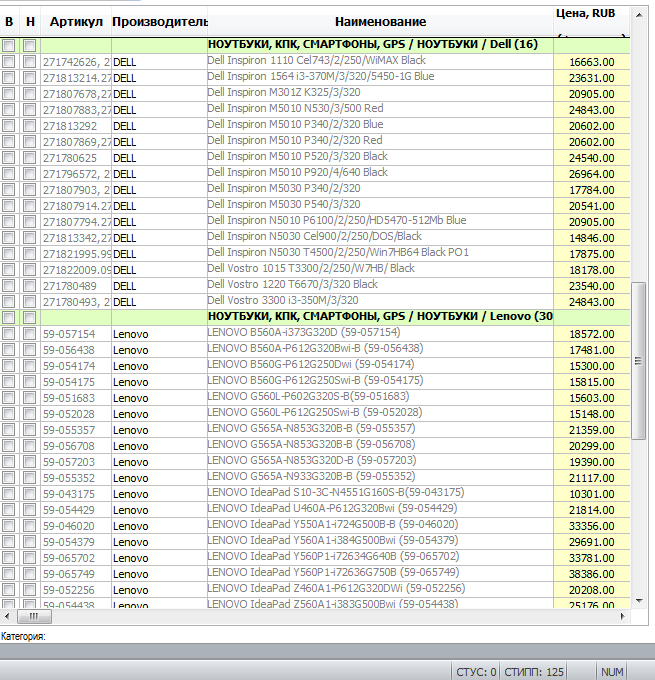
Task: Click the horizontal scrollbar thumb
Action: [x=34, y=616]
